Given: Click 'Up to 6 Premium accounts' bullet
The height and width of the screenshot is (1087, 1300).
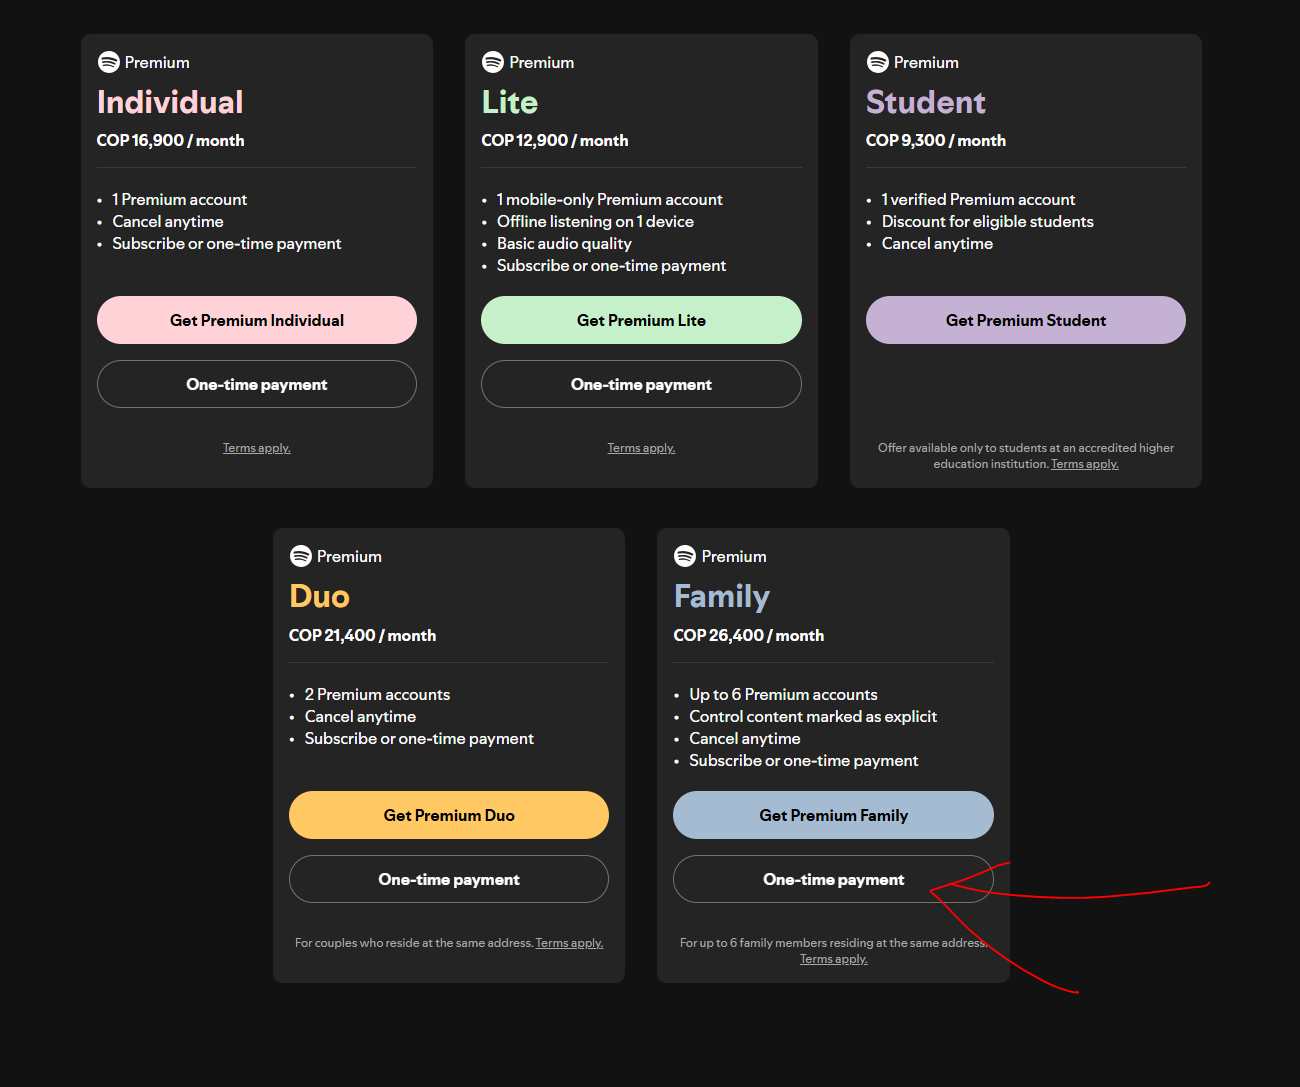Looking at the screenshot, I should point(783,695).
